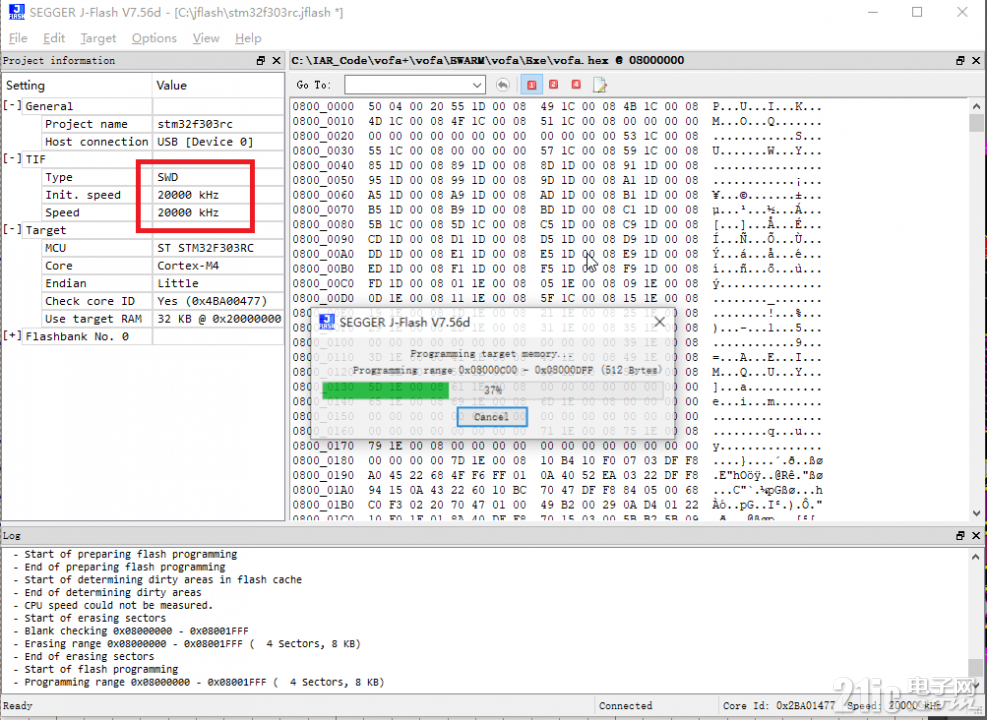Viewport: 987px width, 720px height.
Task: Select 1-byte display width icon
Action: tap(532, 85)
